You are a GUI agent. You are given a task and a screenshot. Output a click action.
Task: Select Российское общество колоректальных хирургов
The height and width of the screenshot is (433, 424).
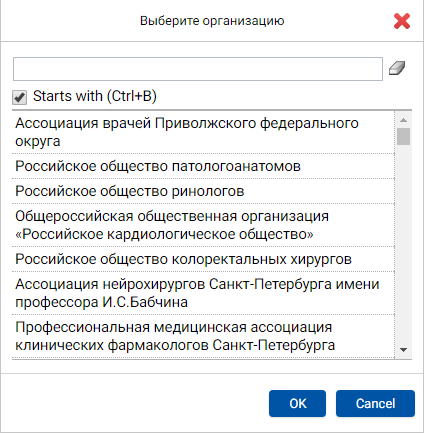coord(203,259)
